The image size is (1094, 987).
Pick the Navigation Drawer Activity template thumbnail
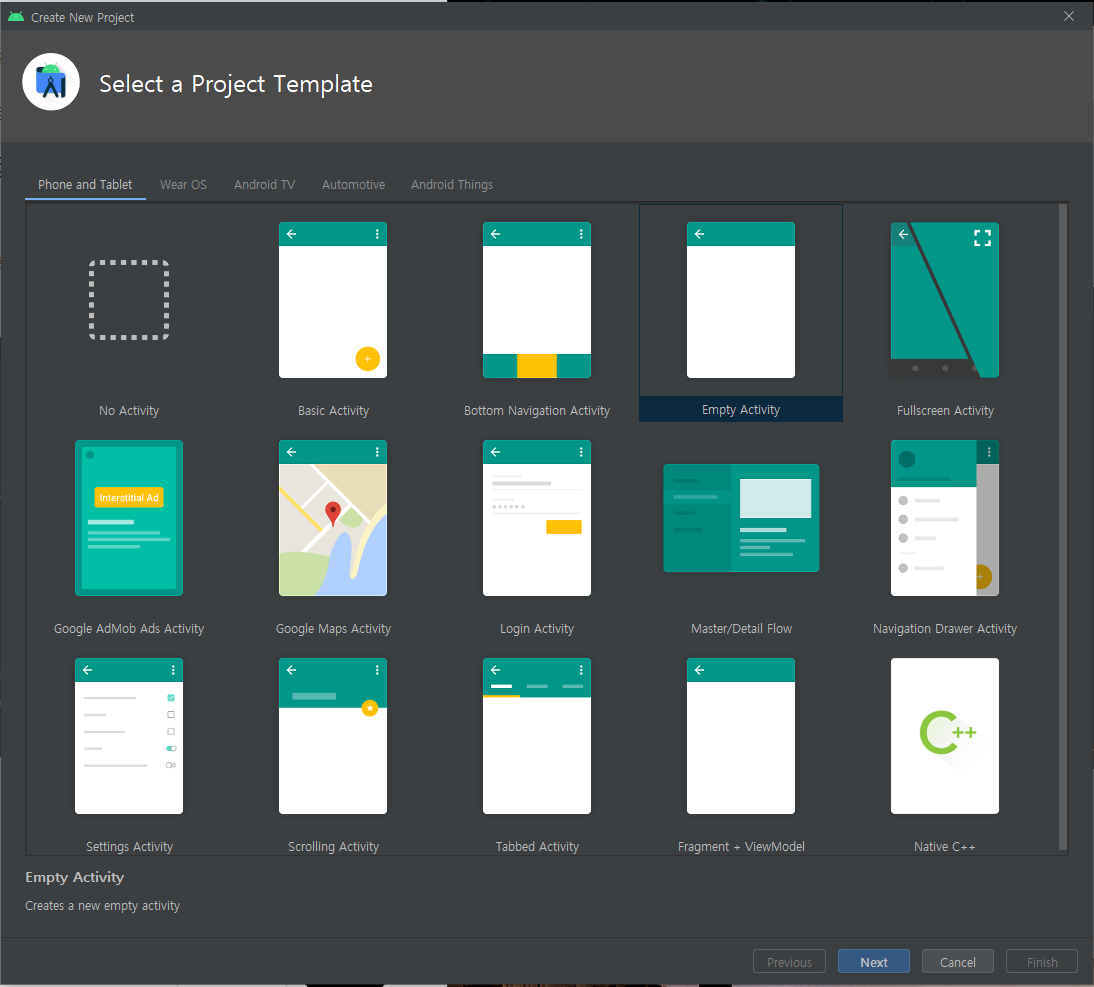(x=945, y=518)
